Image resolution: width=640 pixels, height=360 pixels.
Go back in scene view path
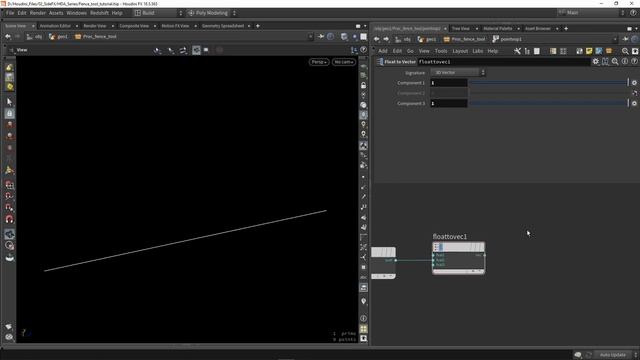[x=8, y=37]
